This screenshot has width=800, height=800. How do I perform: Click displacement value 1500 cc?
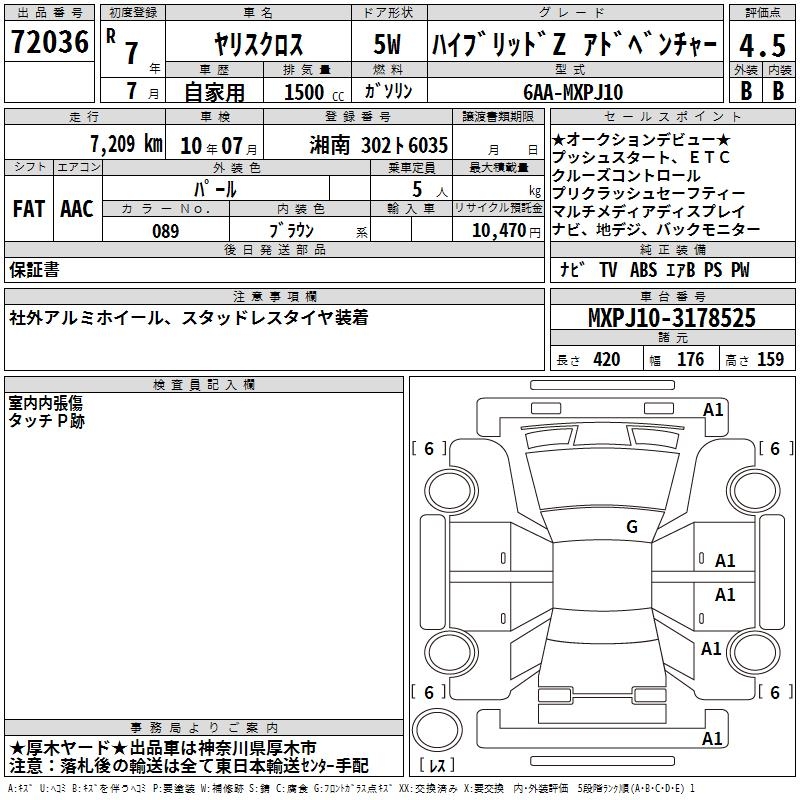(x=314, y=92)
